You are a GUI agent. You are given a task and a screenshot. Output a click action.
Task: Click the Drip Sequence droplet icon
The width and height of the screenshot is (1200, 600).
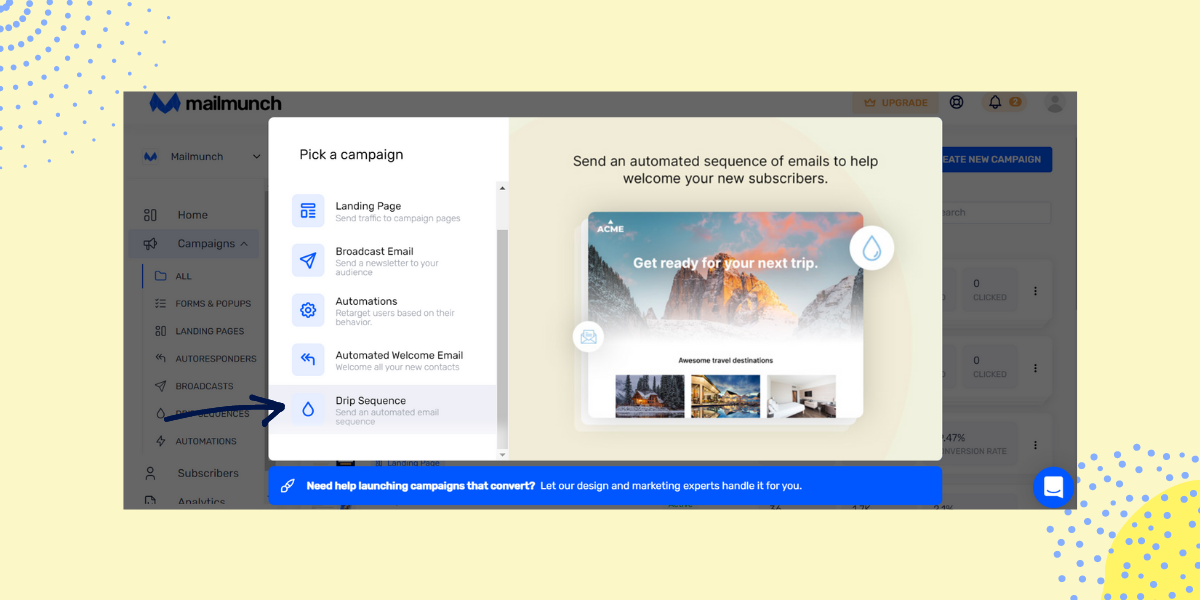pos(308,409)
